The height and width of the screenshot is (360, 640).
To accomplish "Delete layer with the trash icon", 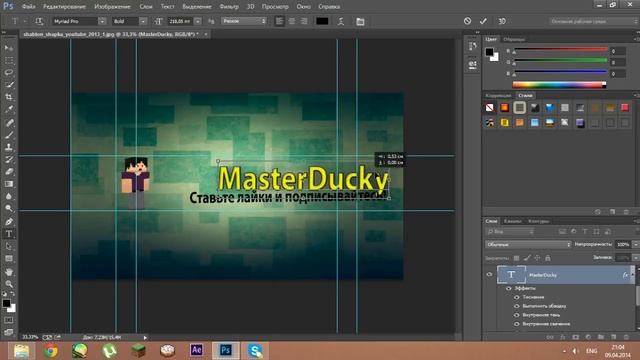I will click(x=626, y=337).
